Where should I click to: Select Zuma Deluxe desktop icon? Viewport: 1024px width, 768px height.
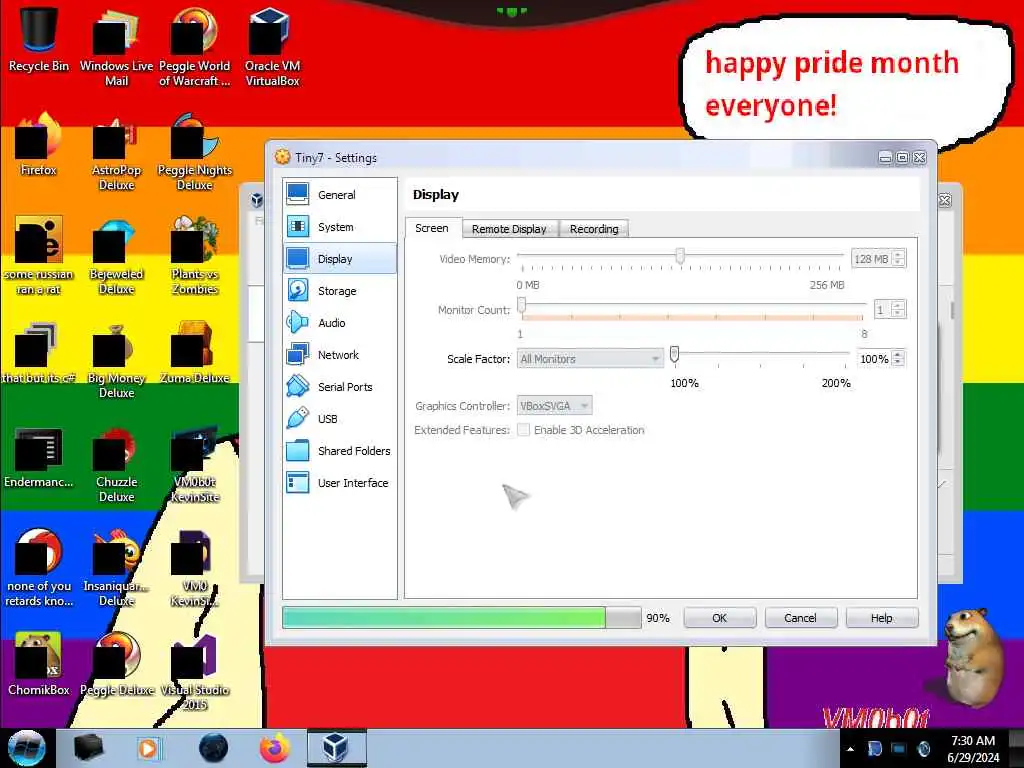195,353
